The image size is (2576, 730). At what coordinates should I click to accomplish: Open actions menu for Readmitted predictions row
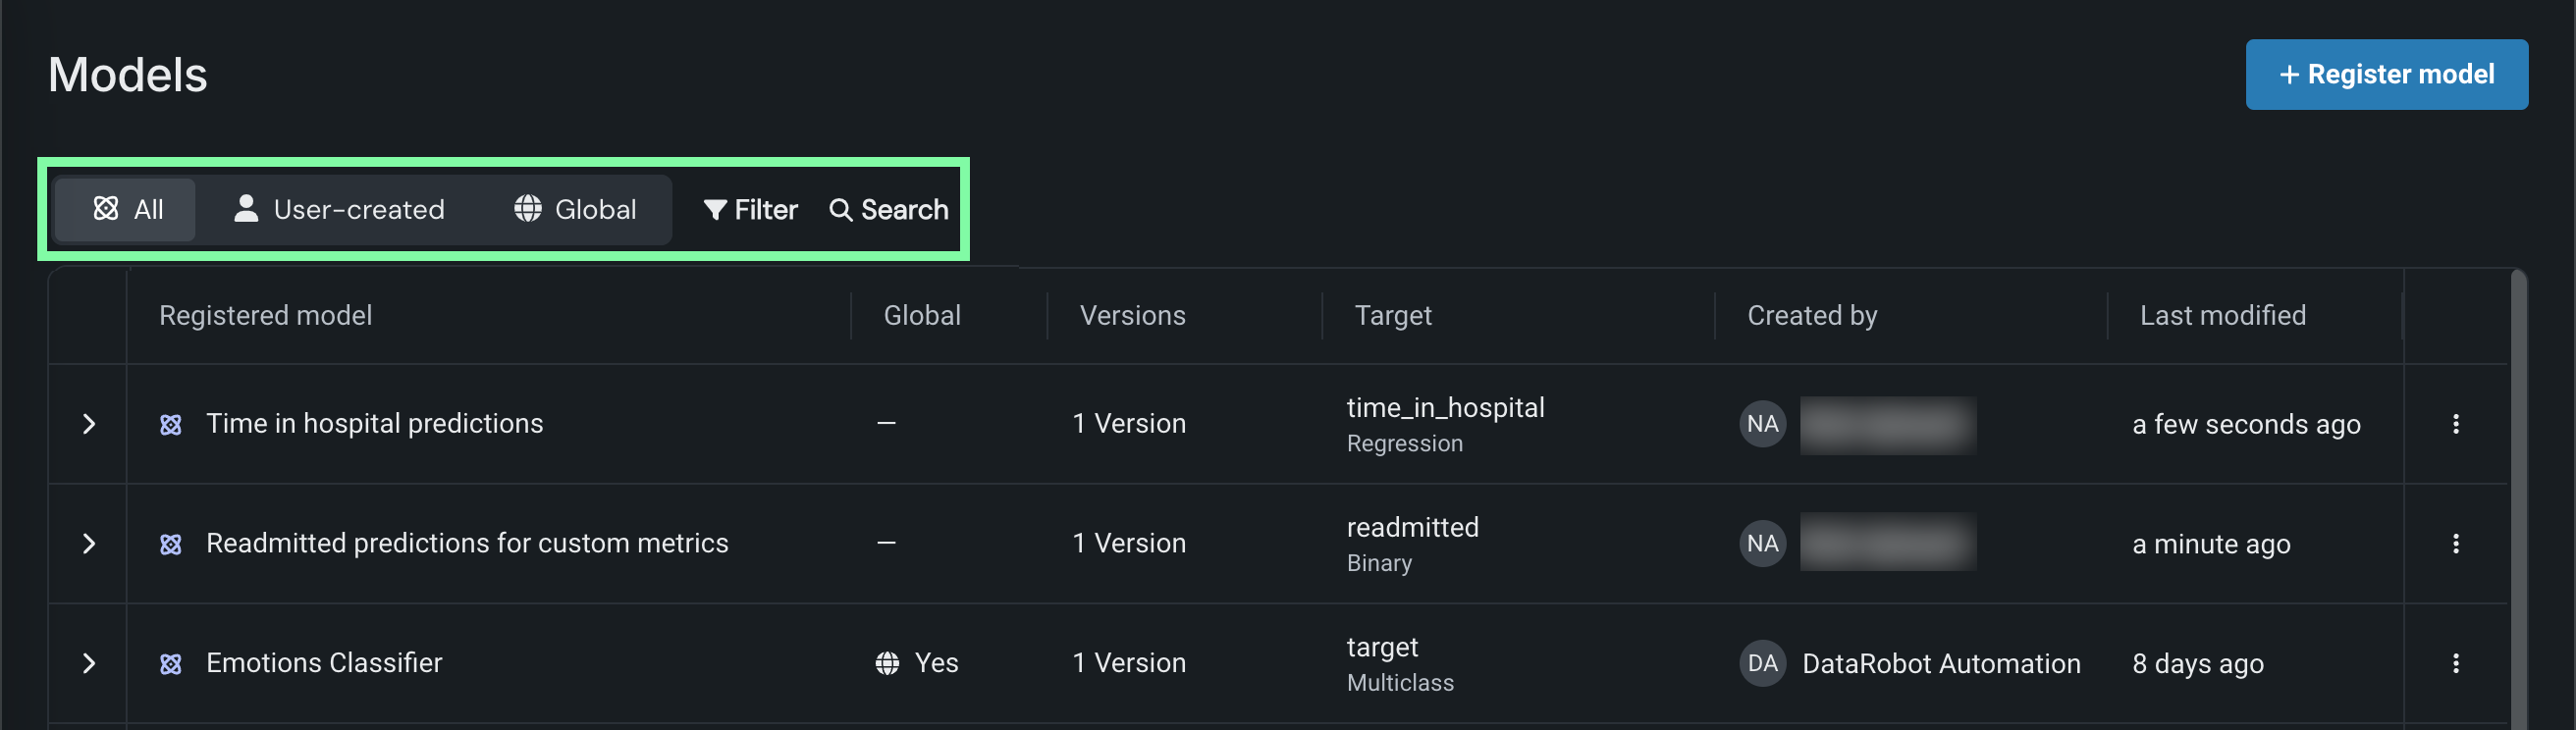point(2455,543)
